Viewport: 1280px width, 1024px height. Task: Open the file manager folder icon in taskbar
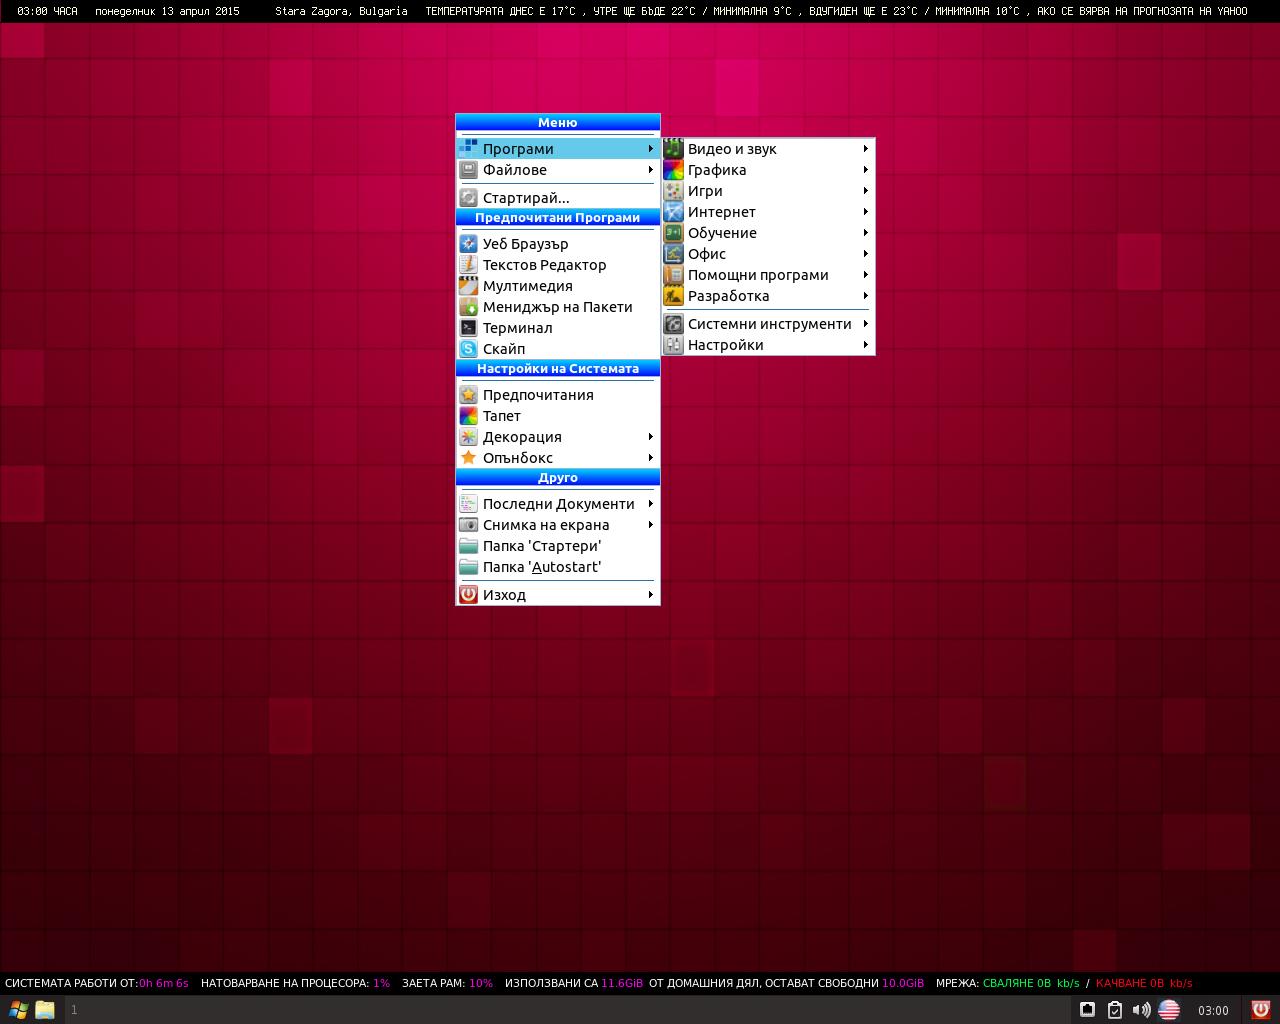(45, 1010)
